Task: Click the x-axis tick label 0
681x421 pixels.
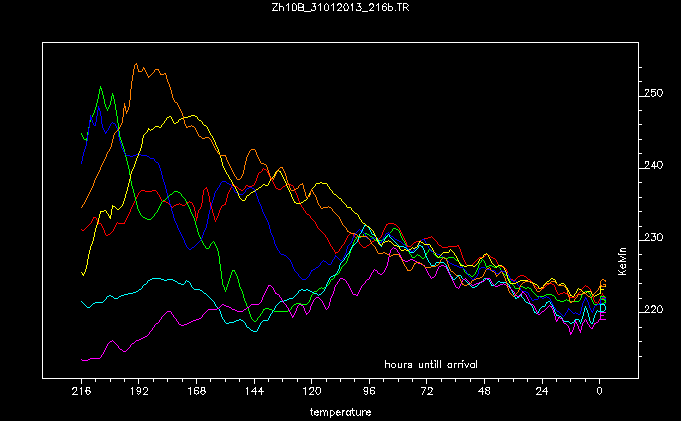Action: click(599, 391)
